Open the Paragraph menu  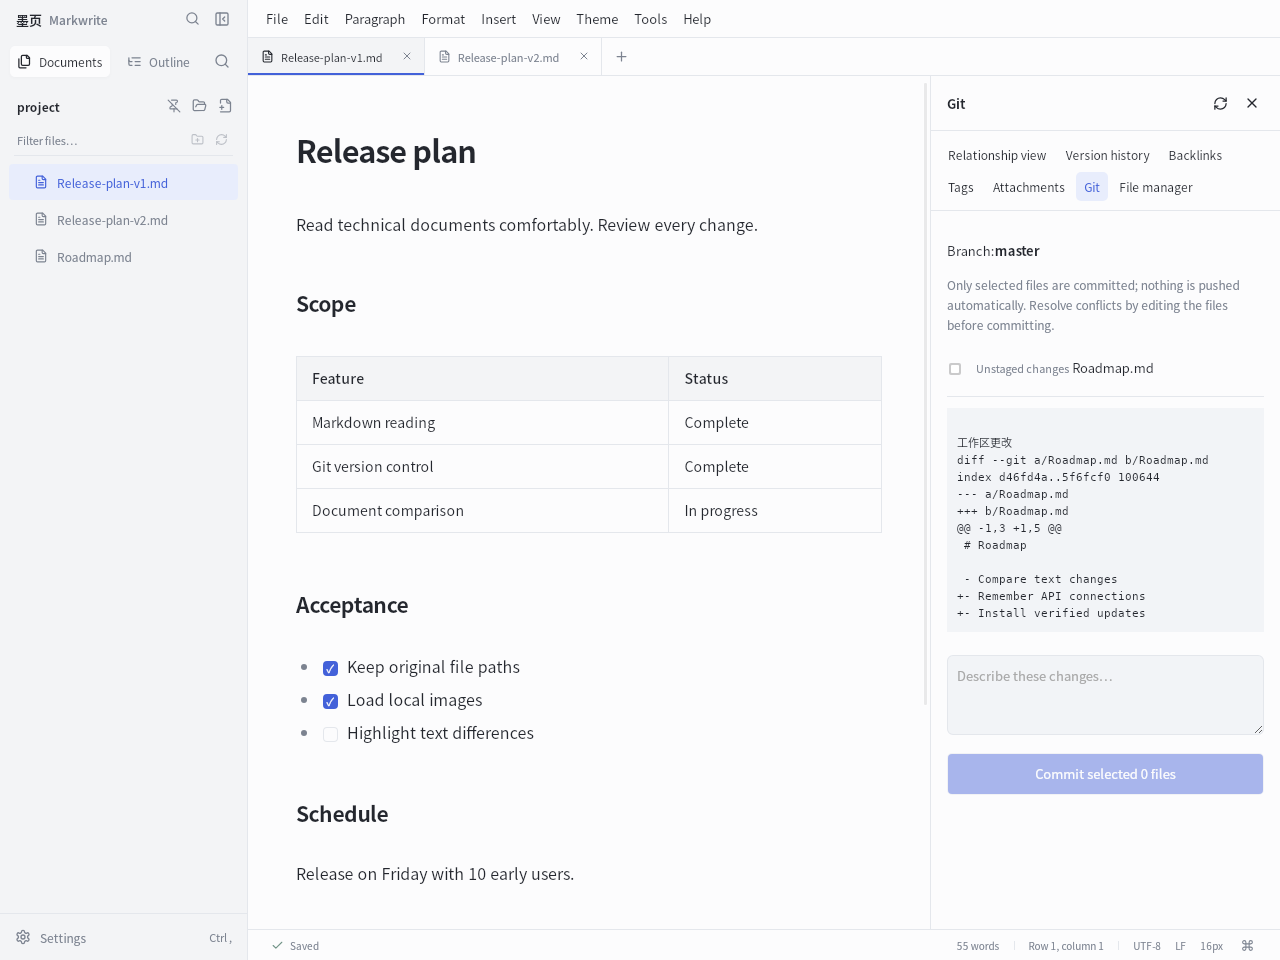tap(375, 19)
